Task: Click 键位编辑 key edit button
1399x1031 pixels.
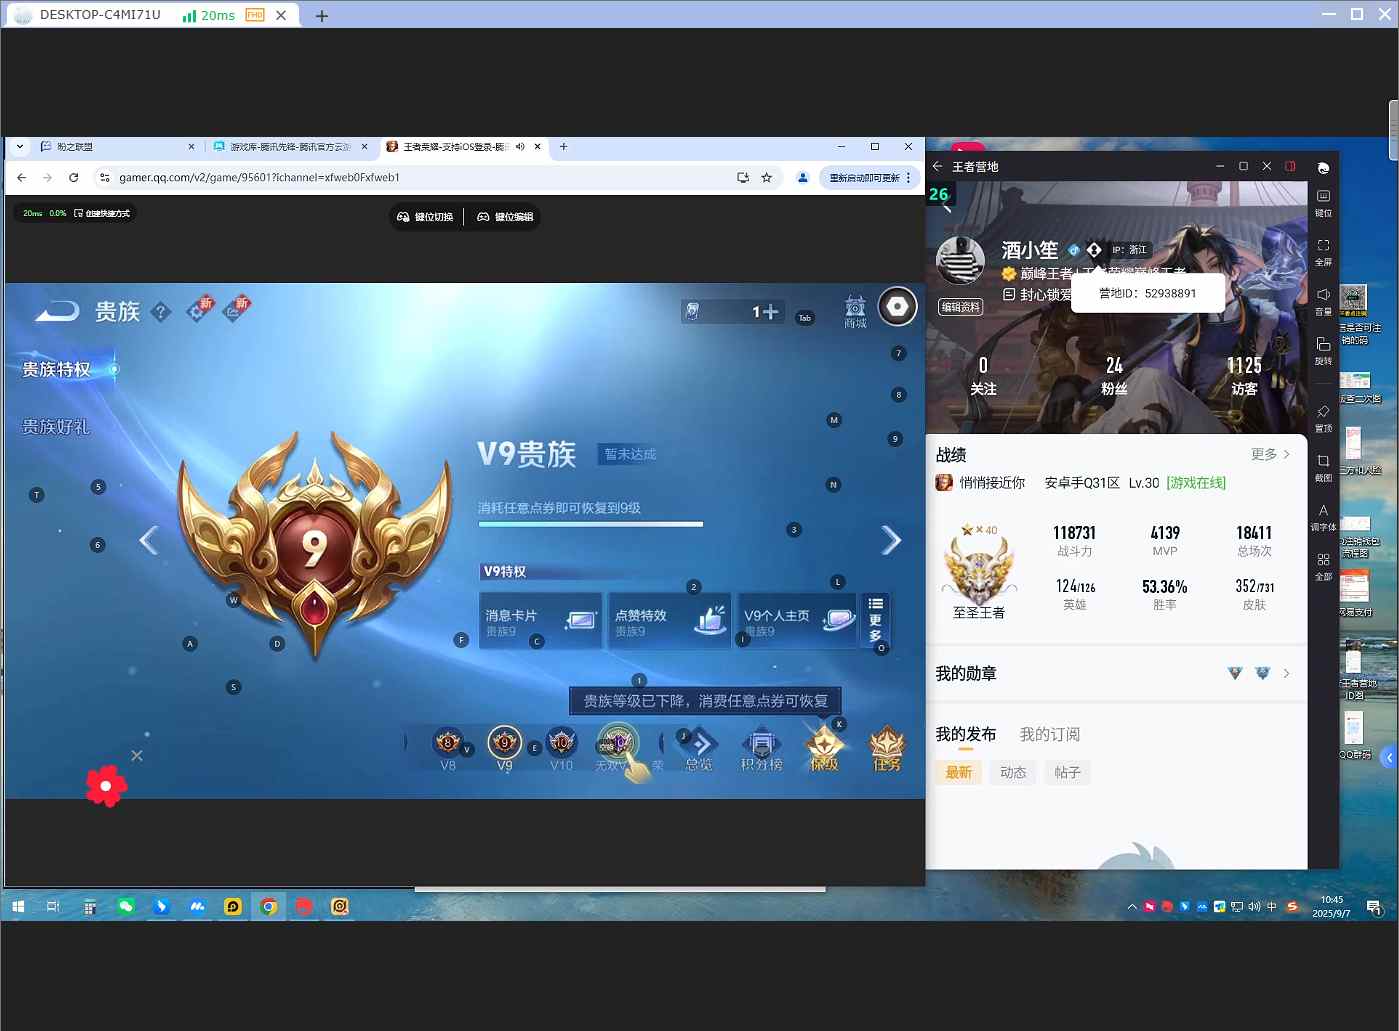Action: (x=505, y=217)
